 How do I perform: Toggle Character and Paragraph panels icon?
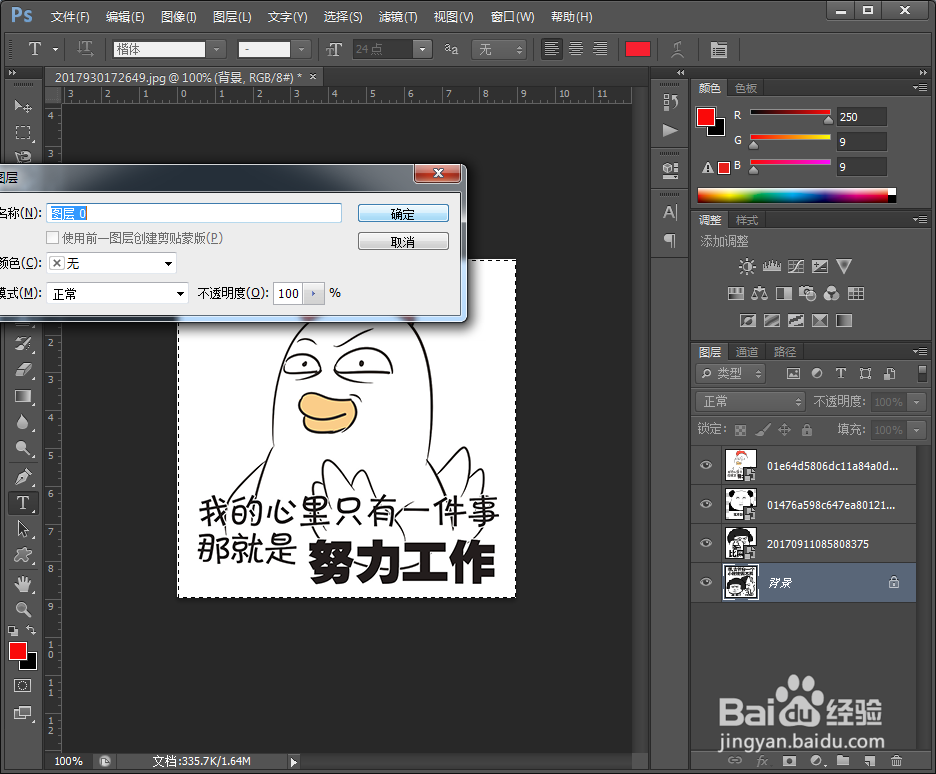pos(719,50)
